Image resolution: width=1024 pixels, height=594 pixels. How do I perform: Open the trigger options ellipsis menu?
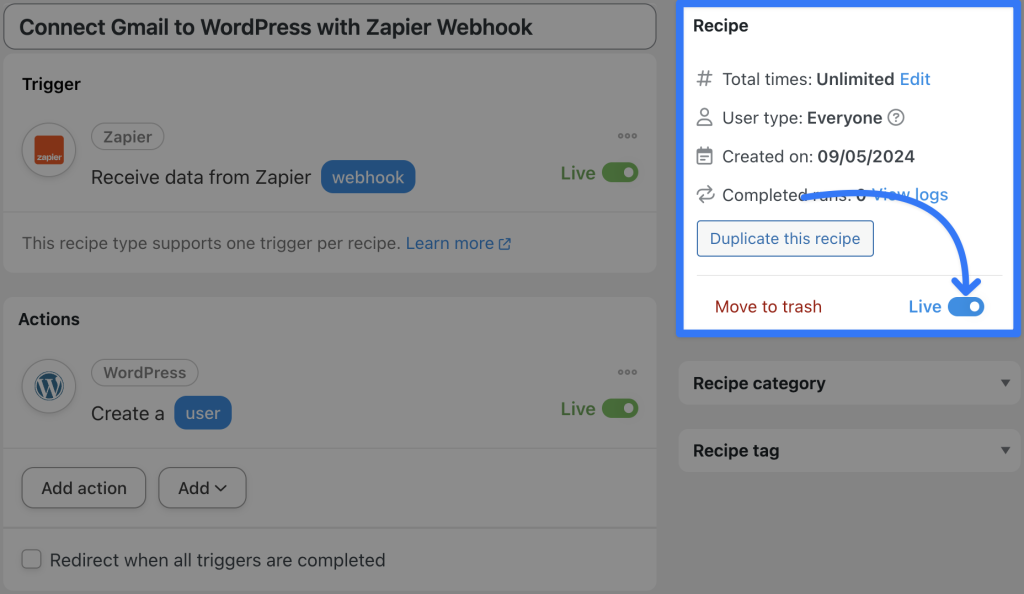pos(627,136)
